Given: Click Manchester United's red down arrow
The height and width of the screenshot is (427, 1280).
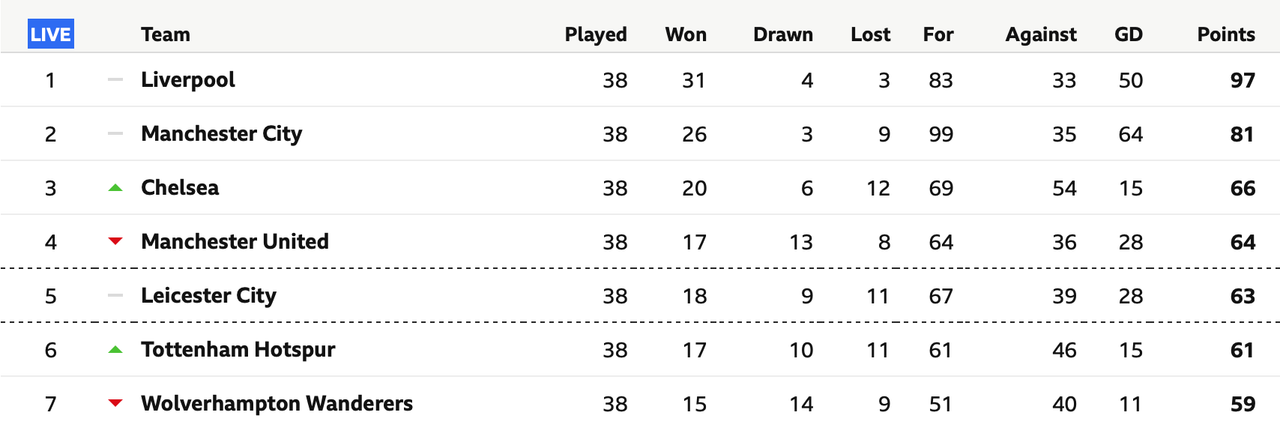Looking at the screenshot, I should pos(115,241).
